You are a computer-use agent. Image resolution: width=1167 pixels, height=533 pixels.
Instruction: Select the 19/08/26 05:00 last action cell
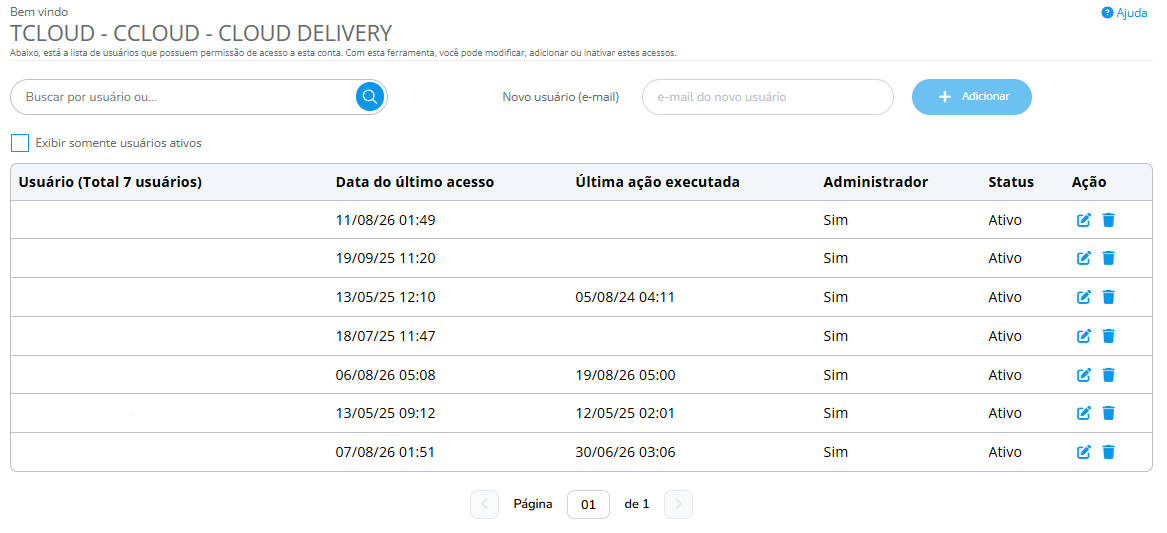(x=625, y=374)
